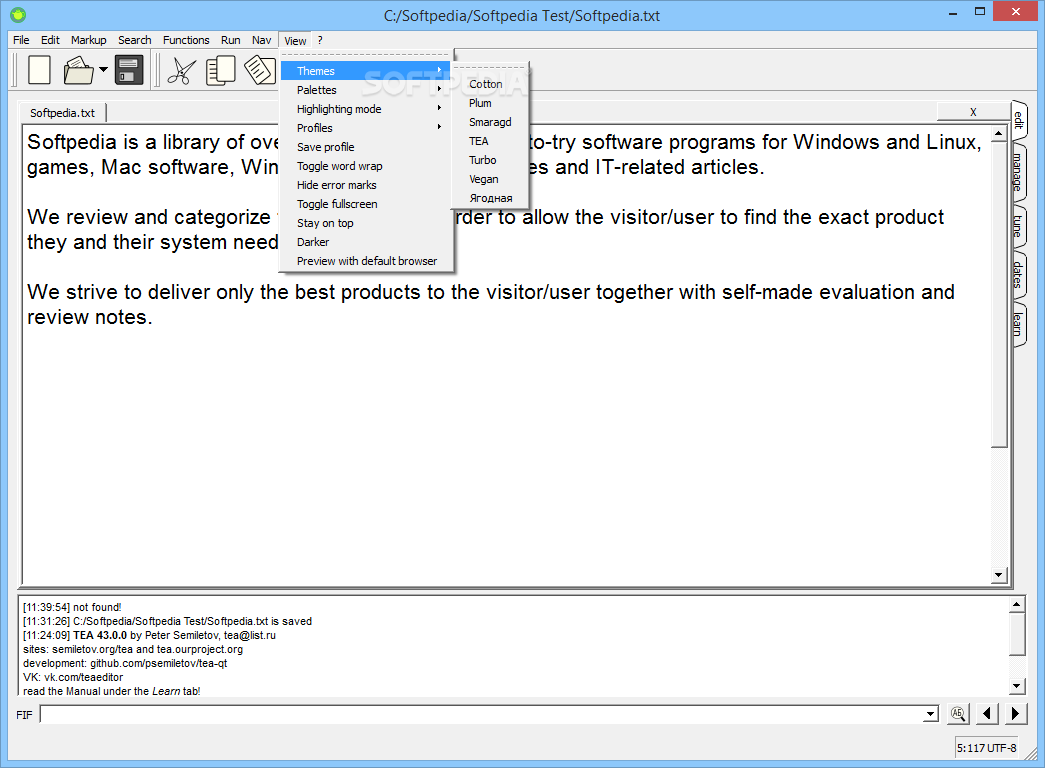Click the log pane scroll down arrow
Viewport: 1045px width, 768px height.
point(1016,685)
